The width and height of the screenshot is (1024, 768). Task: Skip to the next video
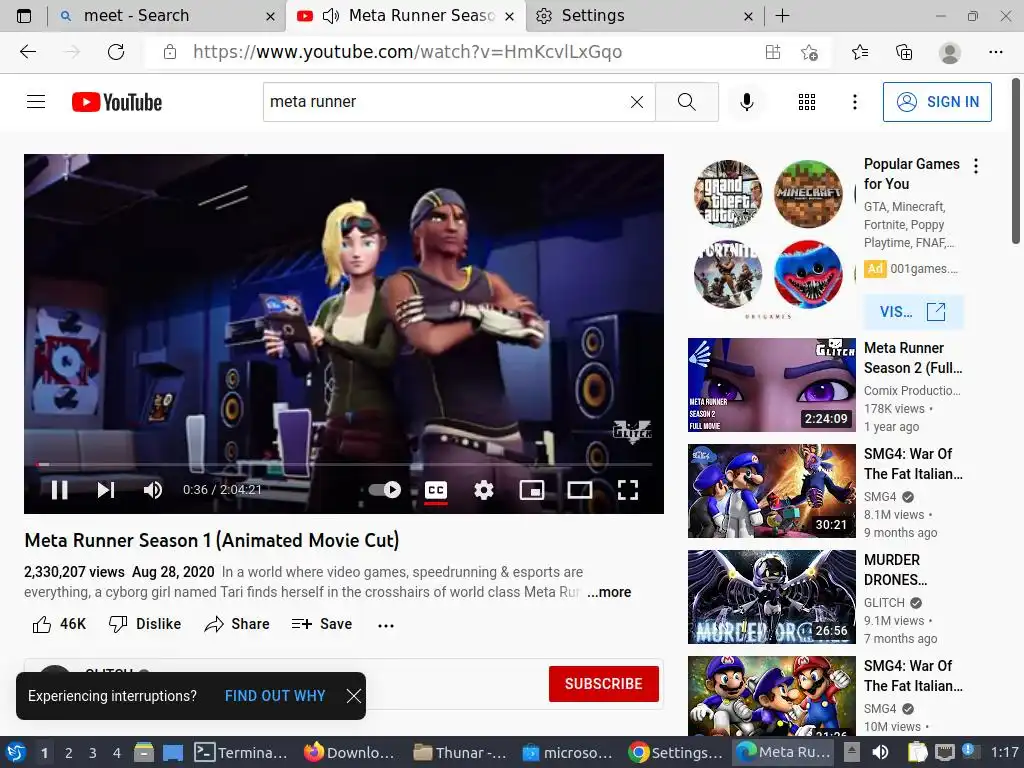tap(106, 490)
